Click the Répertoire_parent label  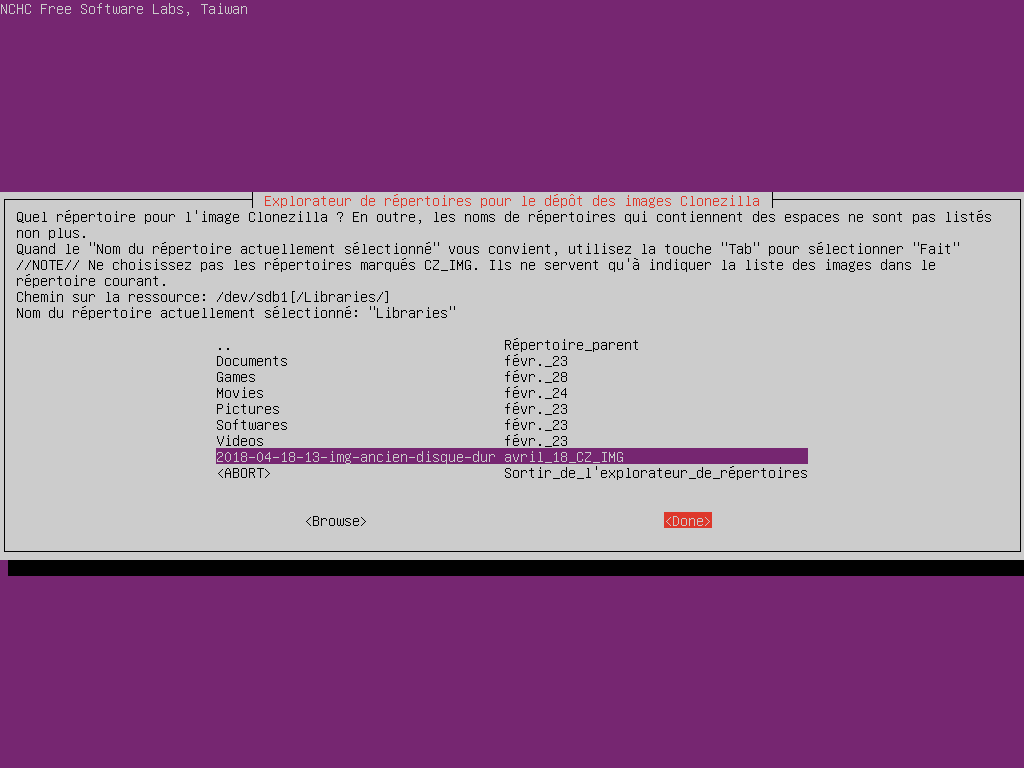click(x=571, y=345)
